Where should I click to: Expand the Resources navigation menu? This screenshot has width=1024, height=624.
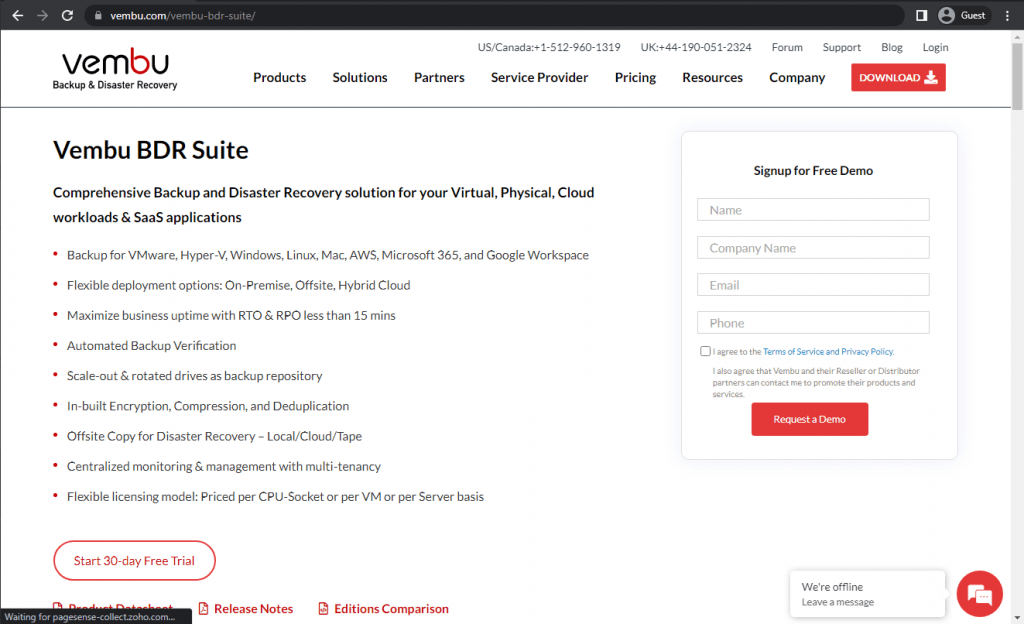tap(712, 78)
